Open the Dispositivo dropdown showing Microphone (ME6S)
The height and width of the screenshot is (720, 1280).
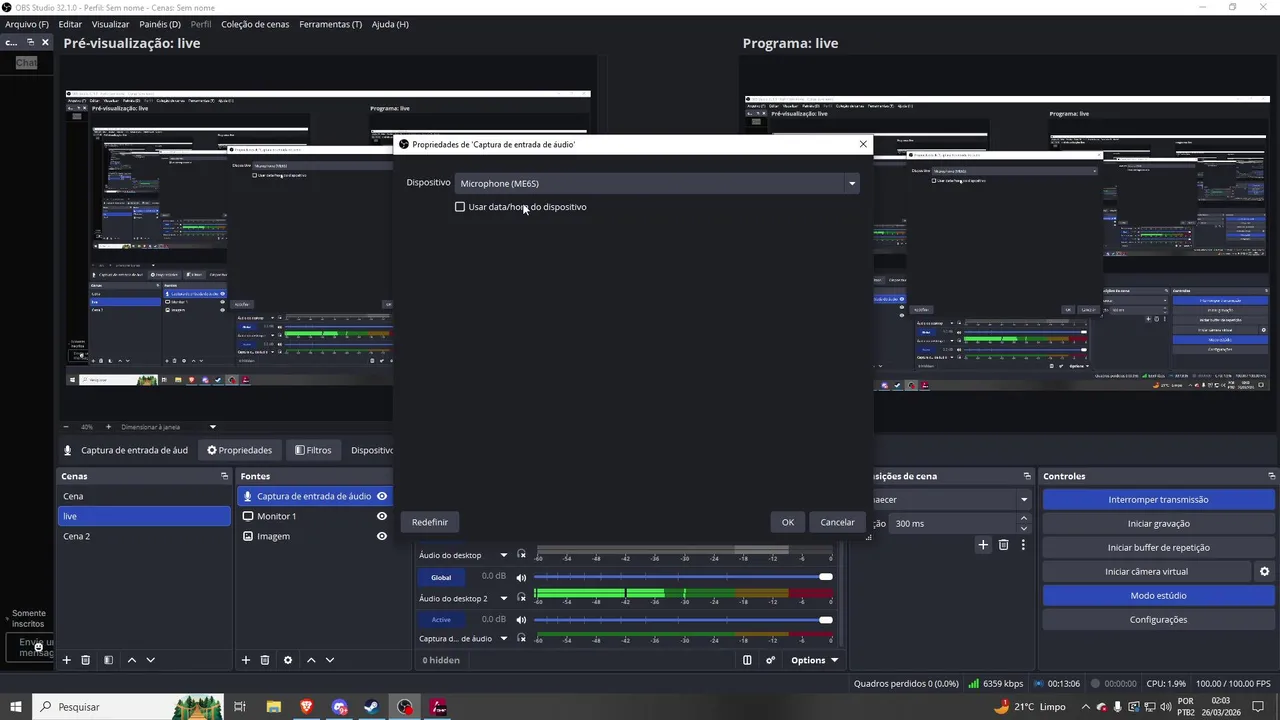pos(657,183)
